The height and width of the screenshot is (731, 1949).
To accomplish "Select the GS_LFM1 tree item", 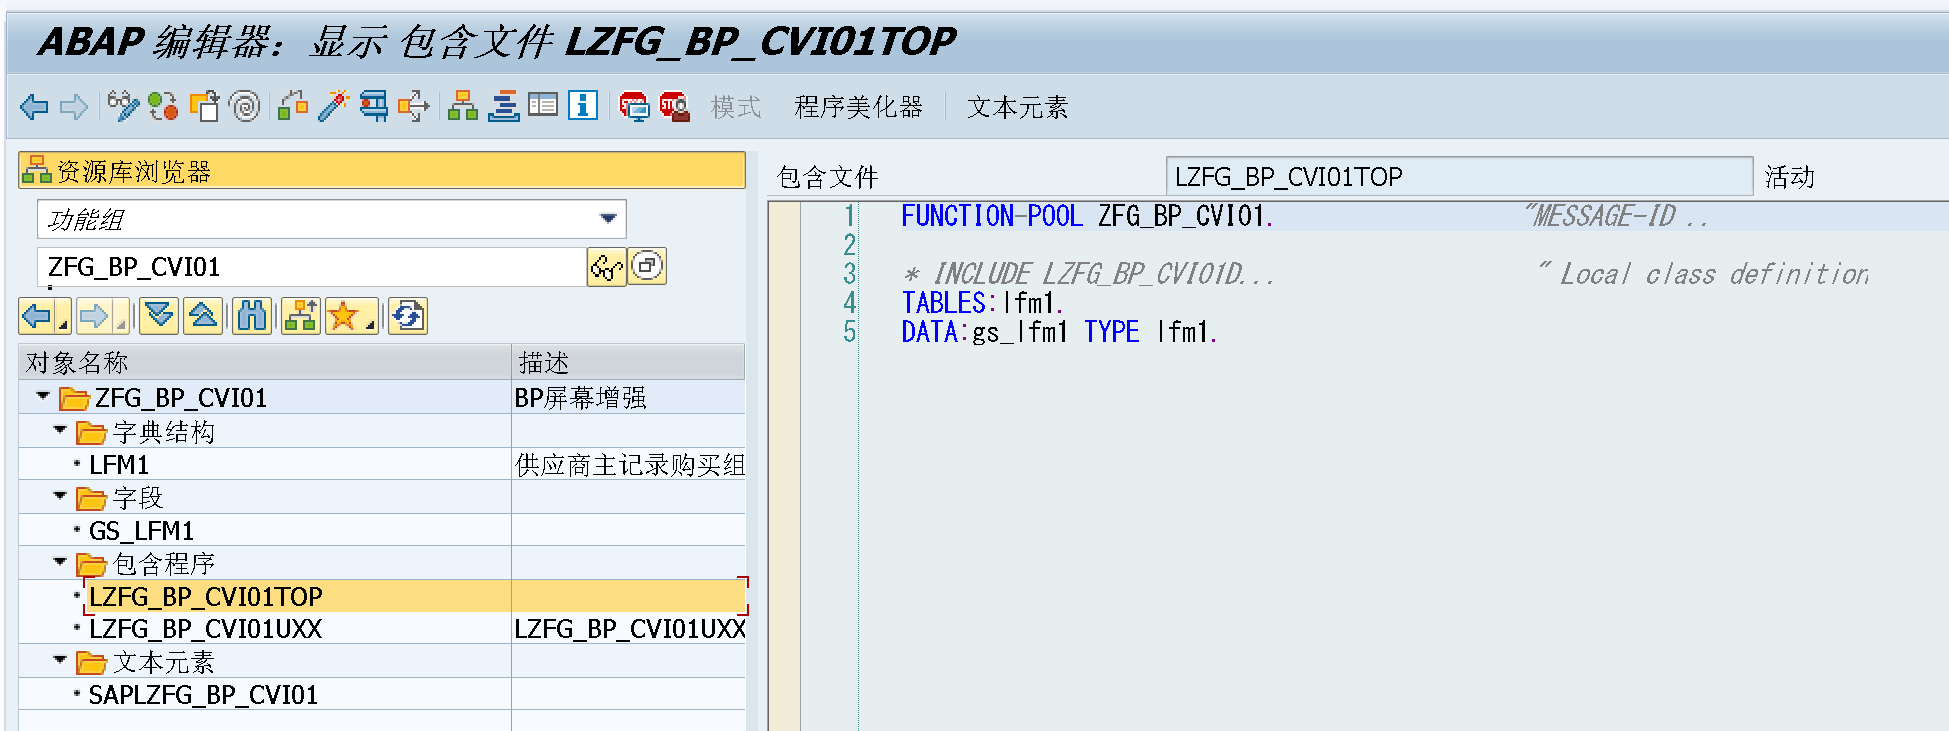I will pos(141,531).
